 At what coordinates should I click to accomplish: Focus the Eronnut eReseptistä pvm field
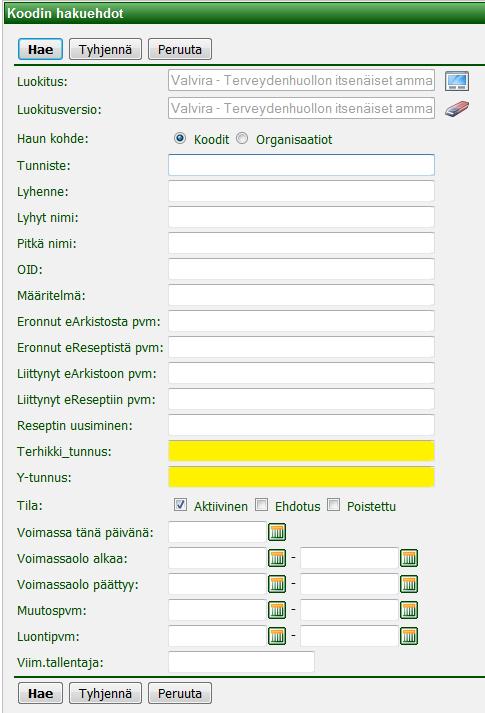click(301, 347)
